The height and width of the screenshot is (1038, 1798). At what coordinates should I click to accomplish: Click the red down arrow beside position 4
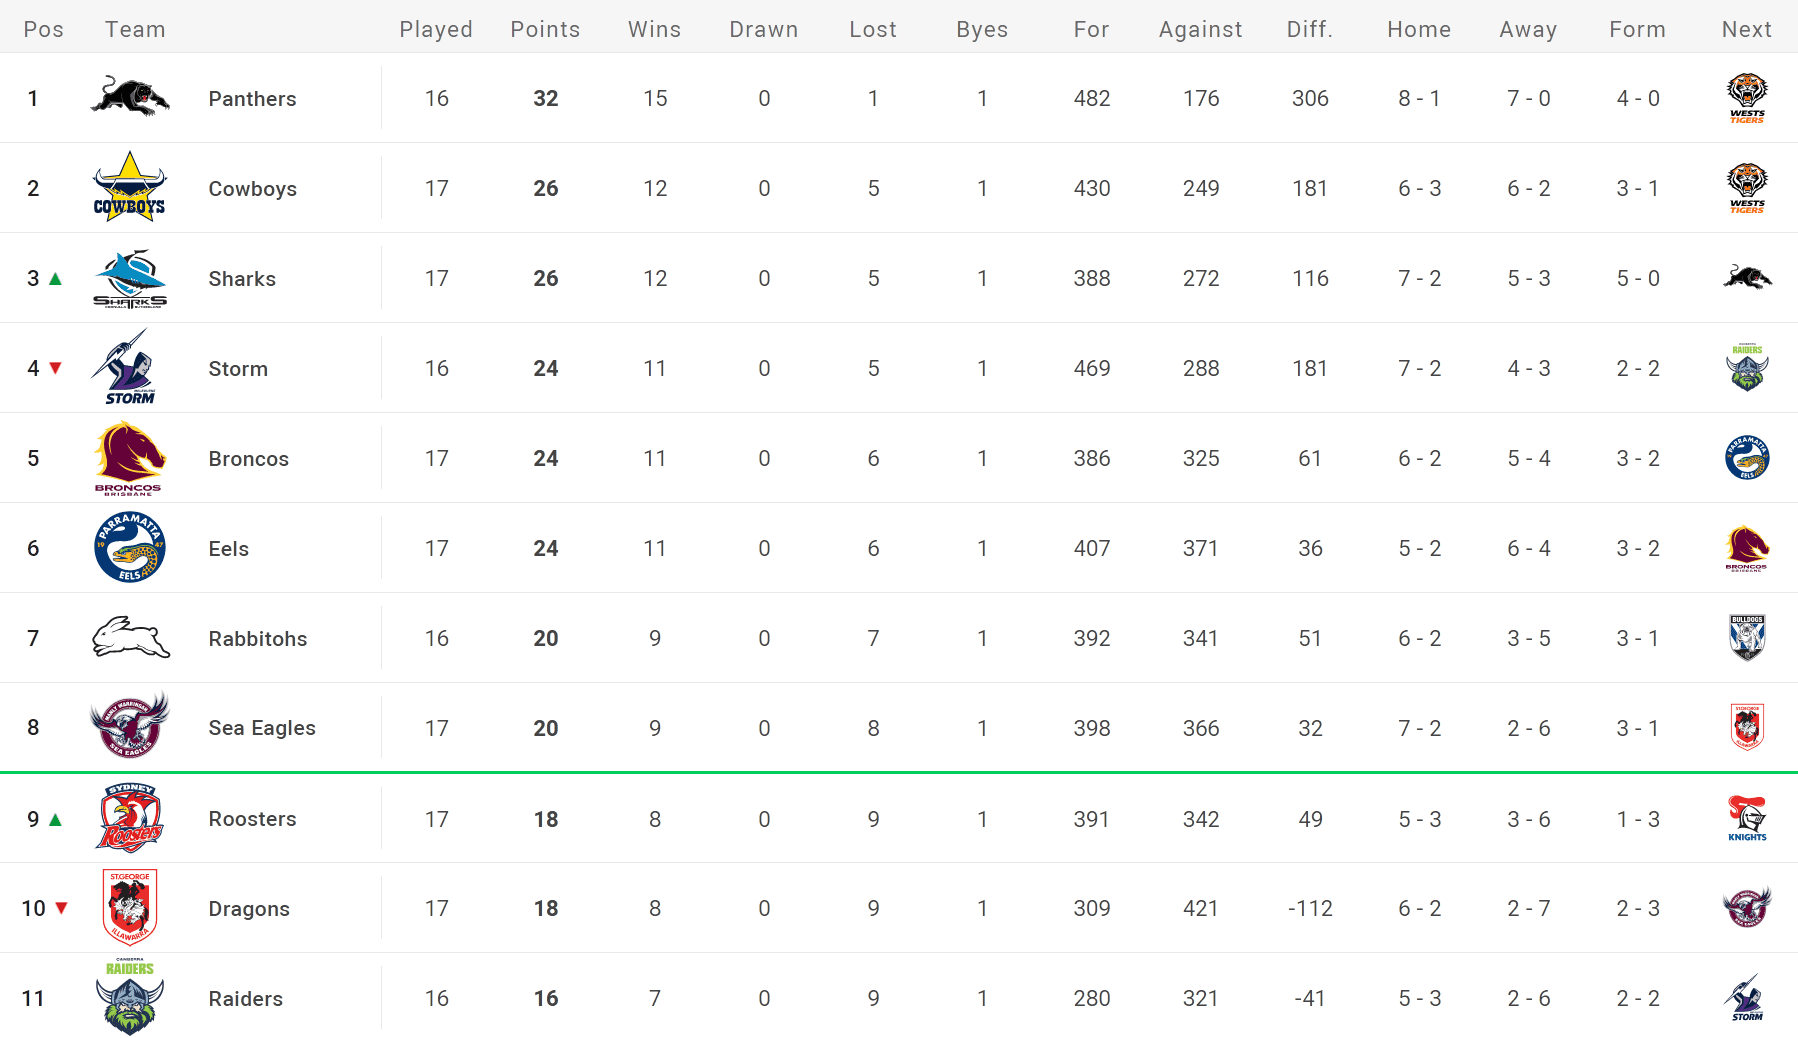click(x=56, y=368)
